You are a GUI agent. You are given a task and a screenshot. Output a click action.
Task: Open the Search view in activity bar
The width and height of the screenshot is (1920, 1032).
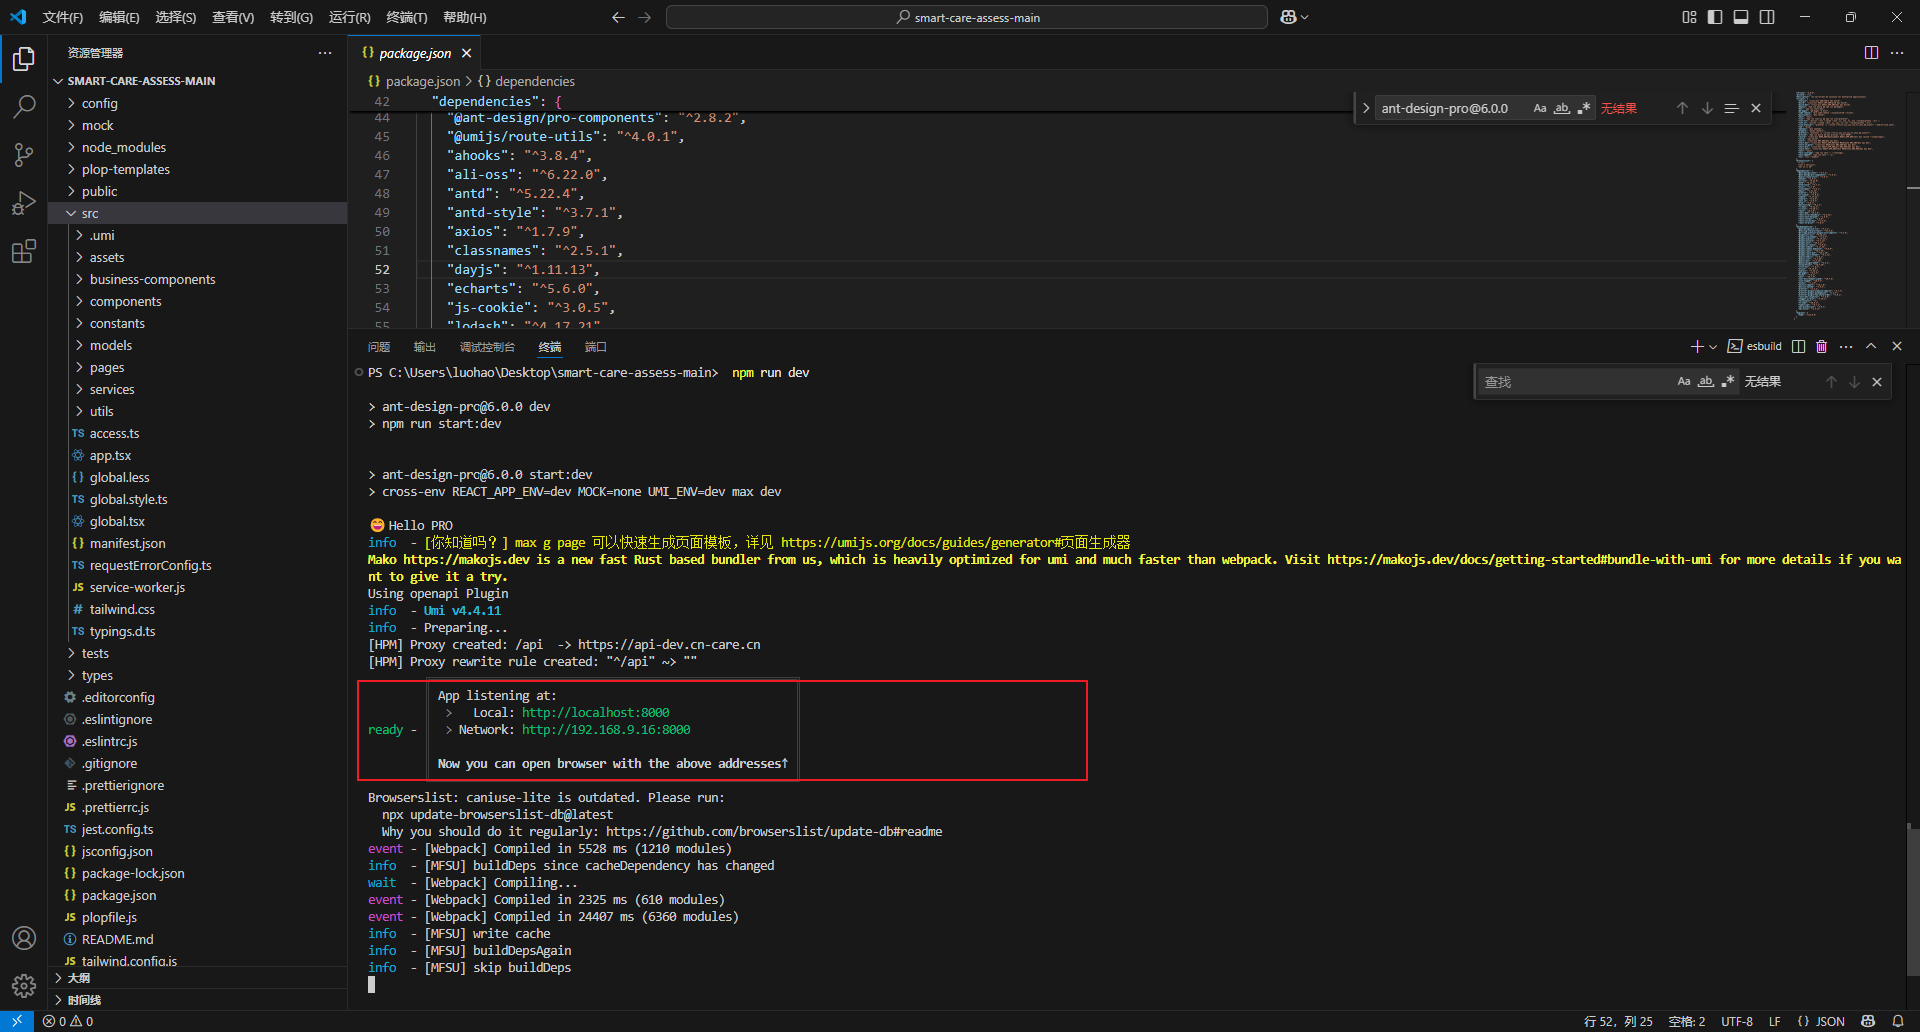tap(24, 105)
